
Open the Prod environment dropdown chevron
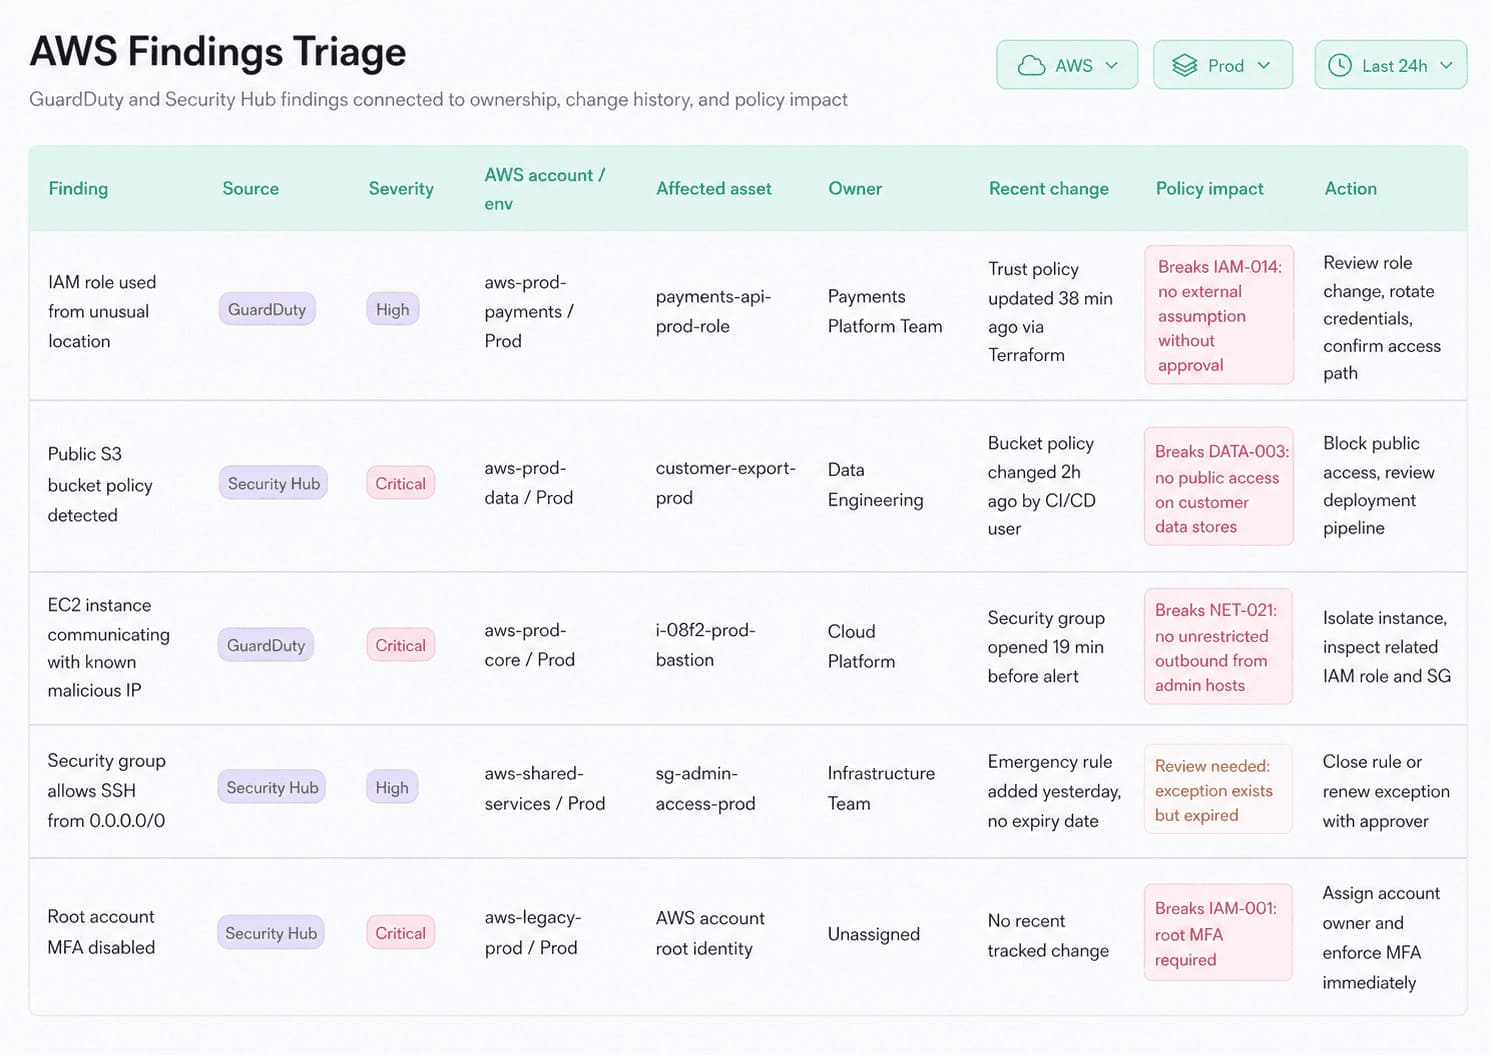coord(1264,66)
